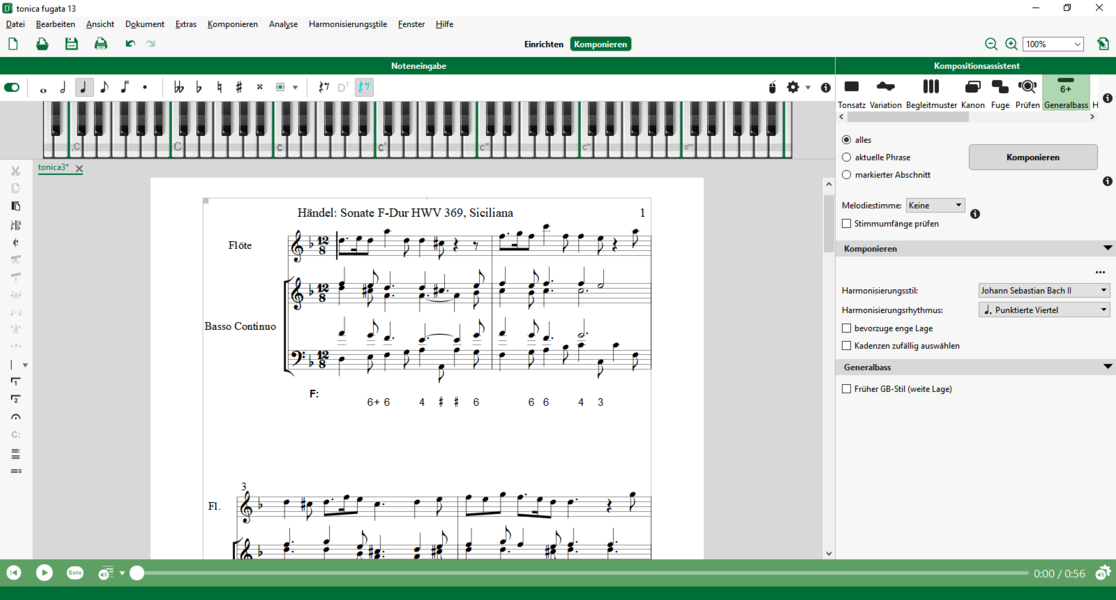Save the document via floppy disk icon
1116x600 pixels.
[x=71, y=44]
